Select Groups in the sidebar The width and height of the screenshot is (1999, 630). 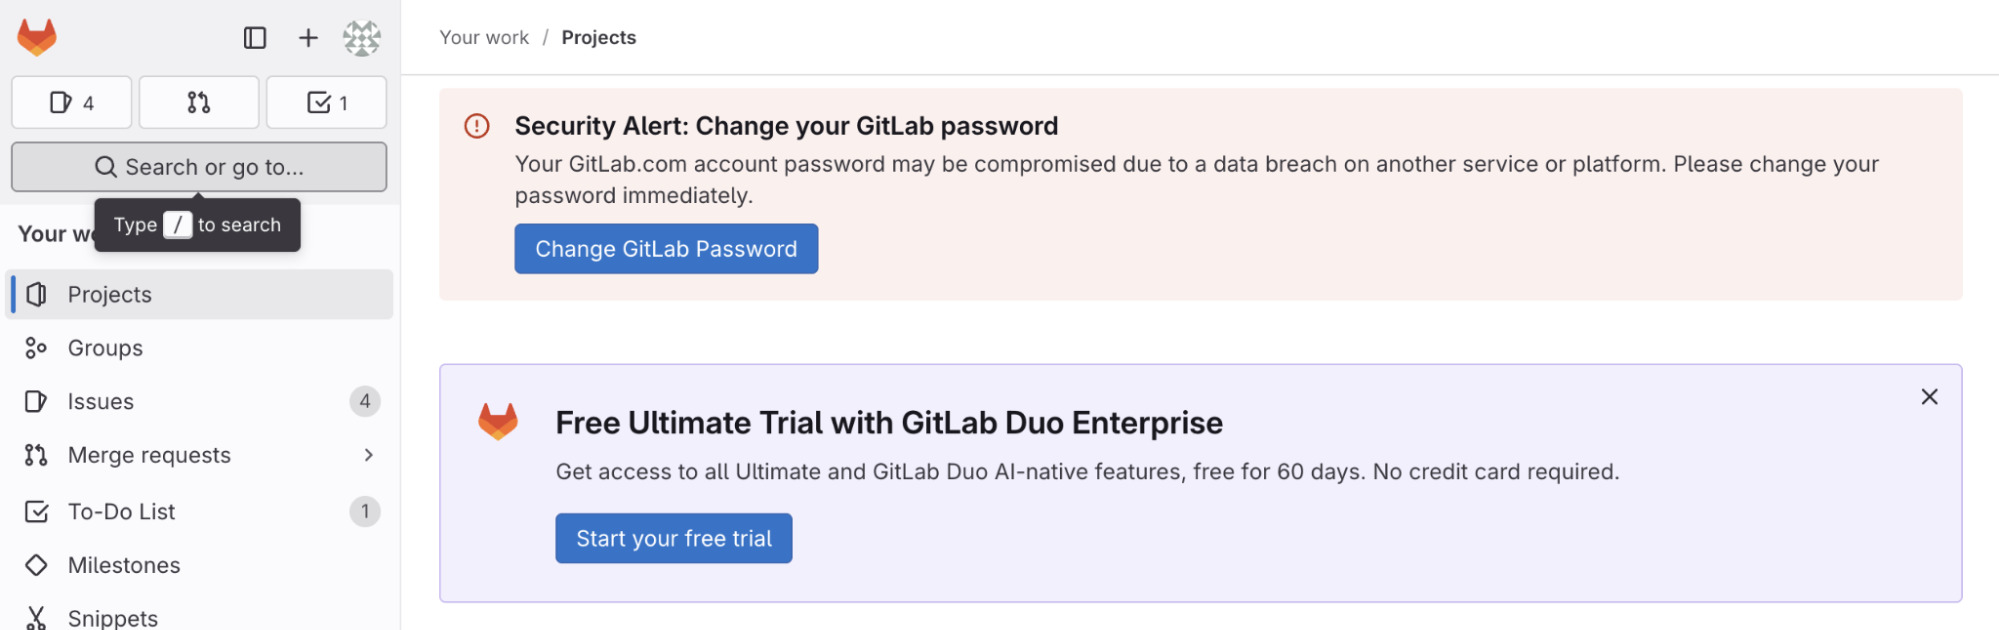(200, 348)
